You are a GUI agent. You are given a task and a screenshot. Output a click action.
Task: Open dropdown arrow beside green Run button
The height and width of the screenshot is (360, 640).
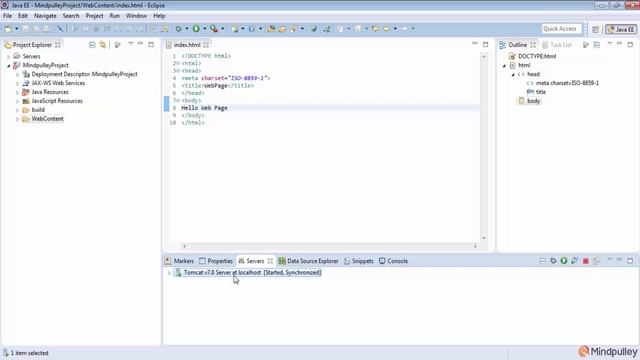tap(204, 29)
